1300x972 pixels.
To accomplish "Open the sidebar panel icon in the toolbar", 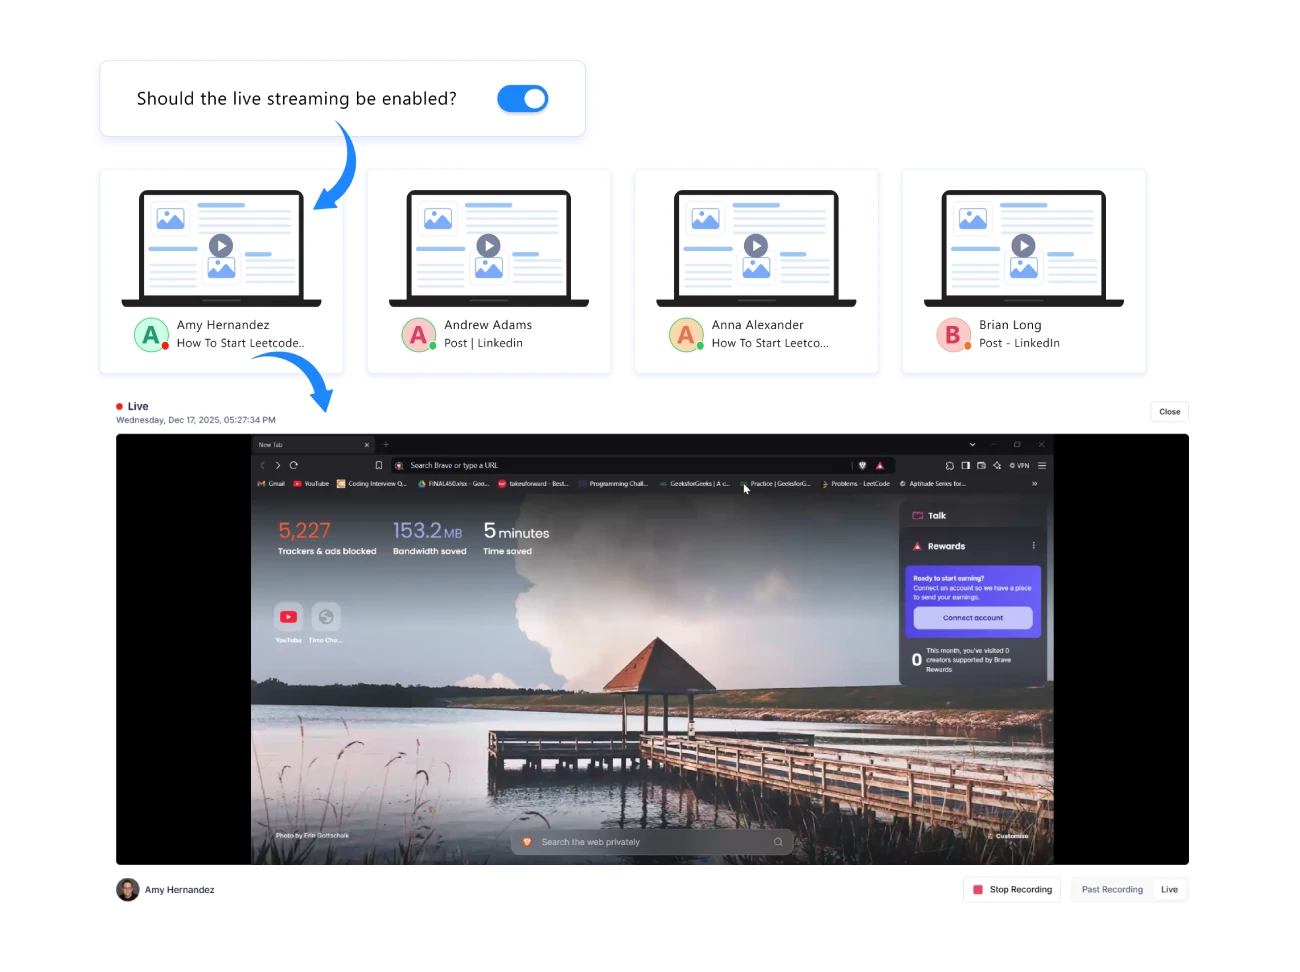I will coord(965,465).
